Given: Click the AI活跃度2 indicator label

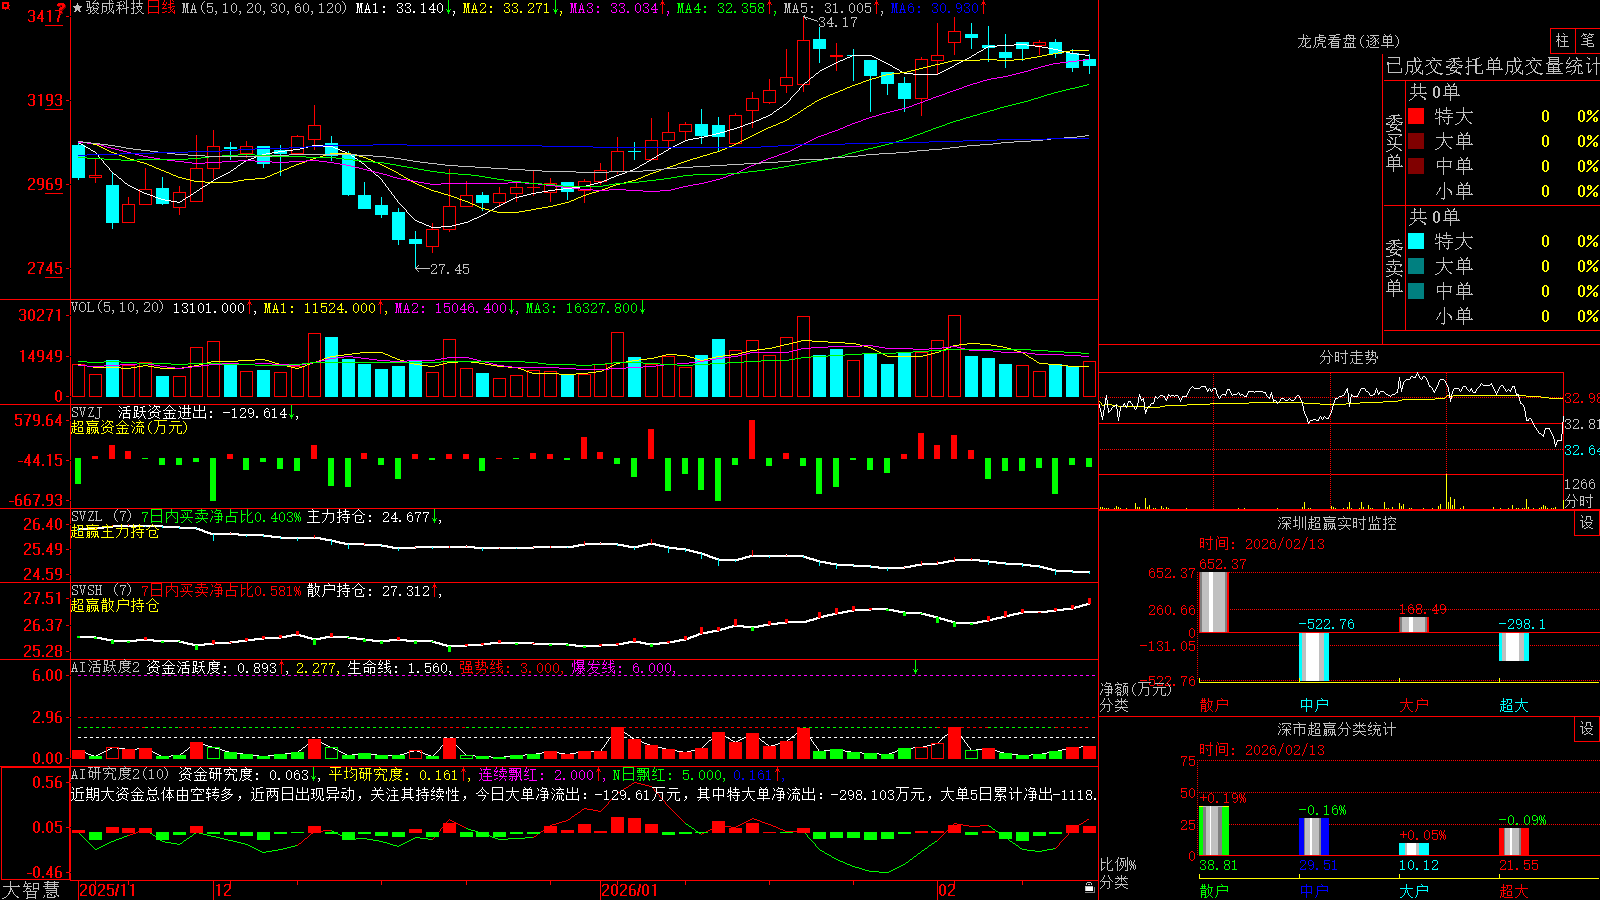Looking at the screenshot, I should (106, 667).
